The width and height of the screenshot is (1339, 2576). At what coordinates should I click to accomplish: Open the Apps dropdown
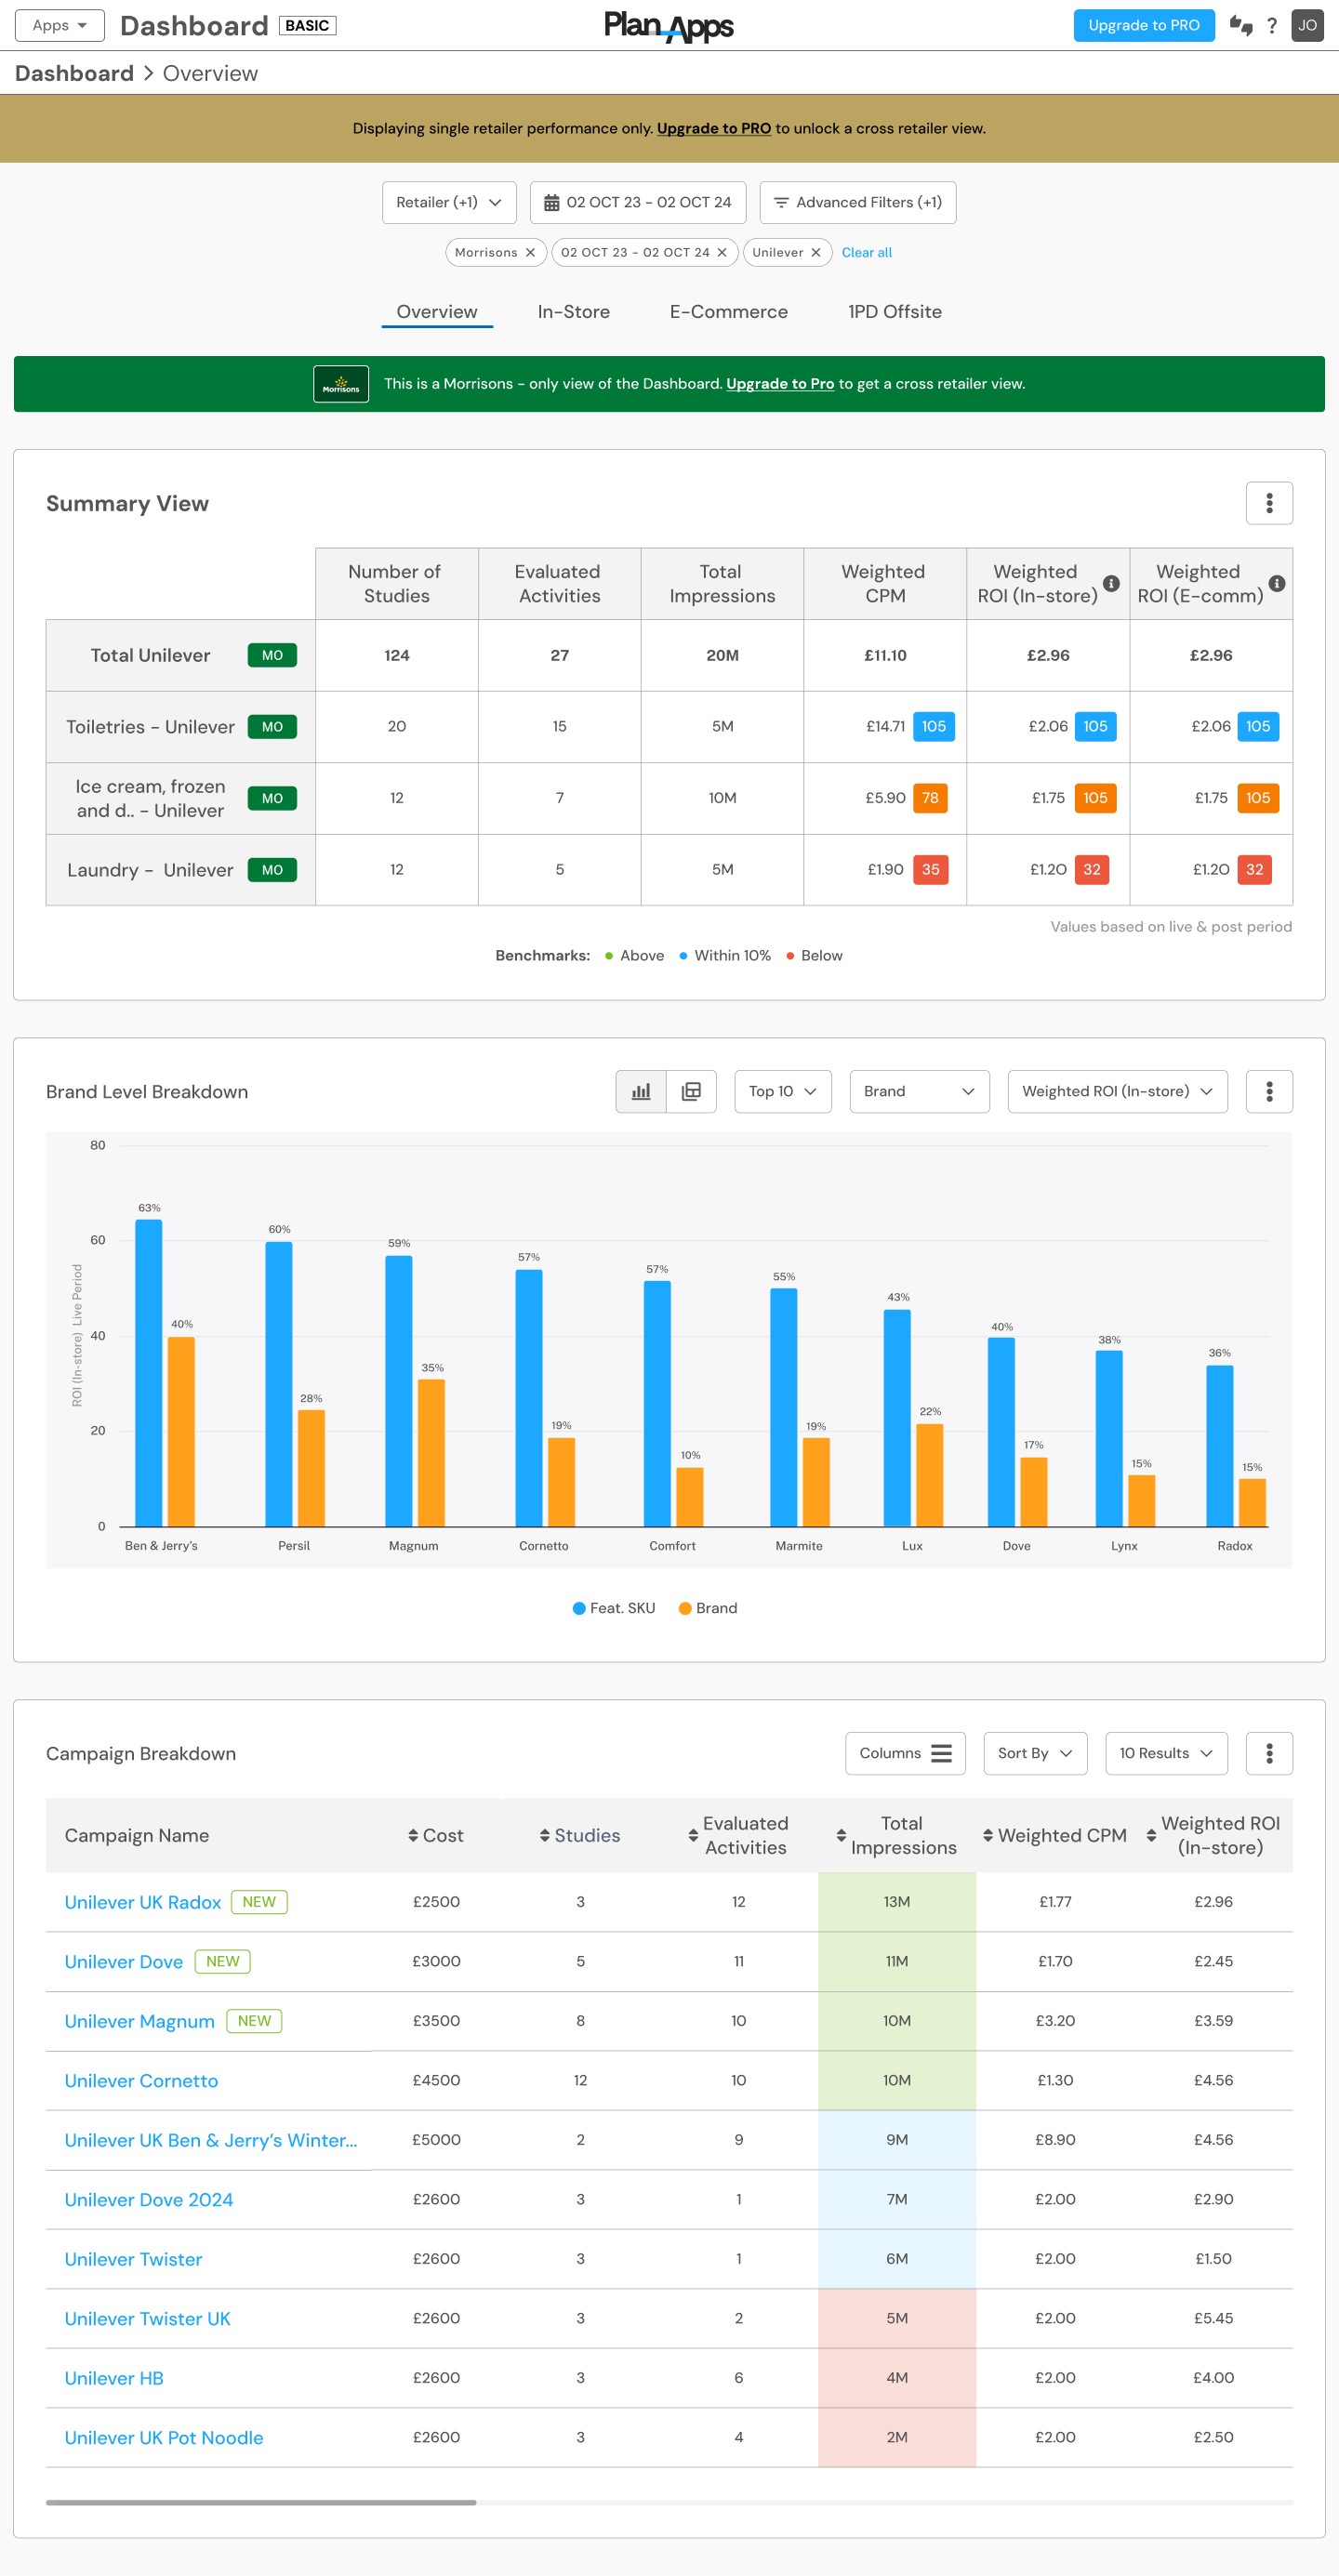coord(60,25)
